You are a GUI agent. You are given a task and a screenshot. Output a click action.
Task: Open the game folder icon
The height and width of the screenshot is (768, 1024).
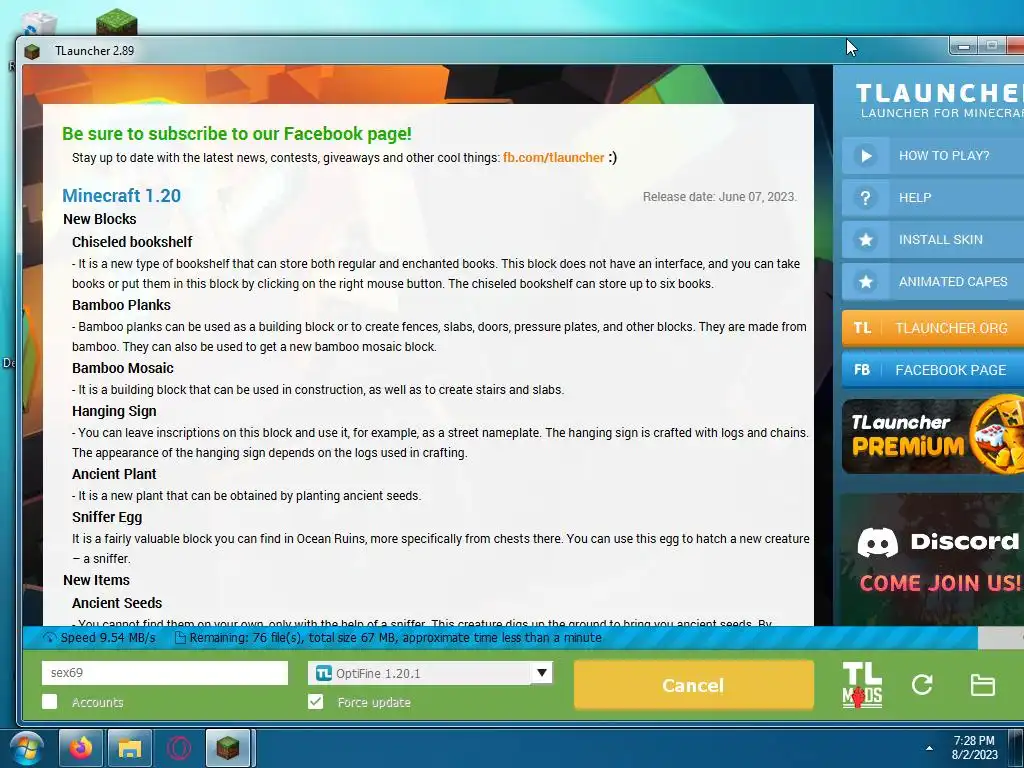(982, 684)
